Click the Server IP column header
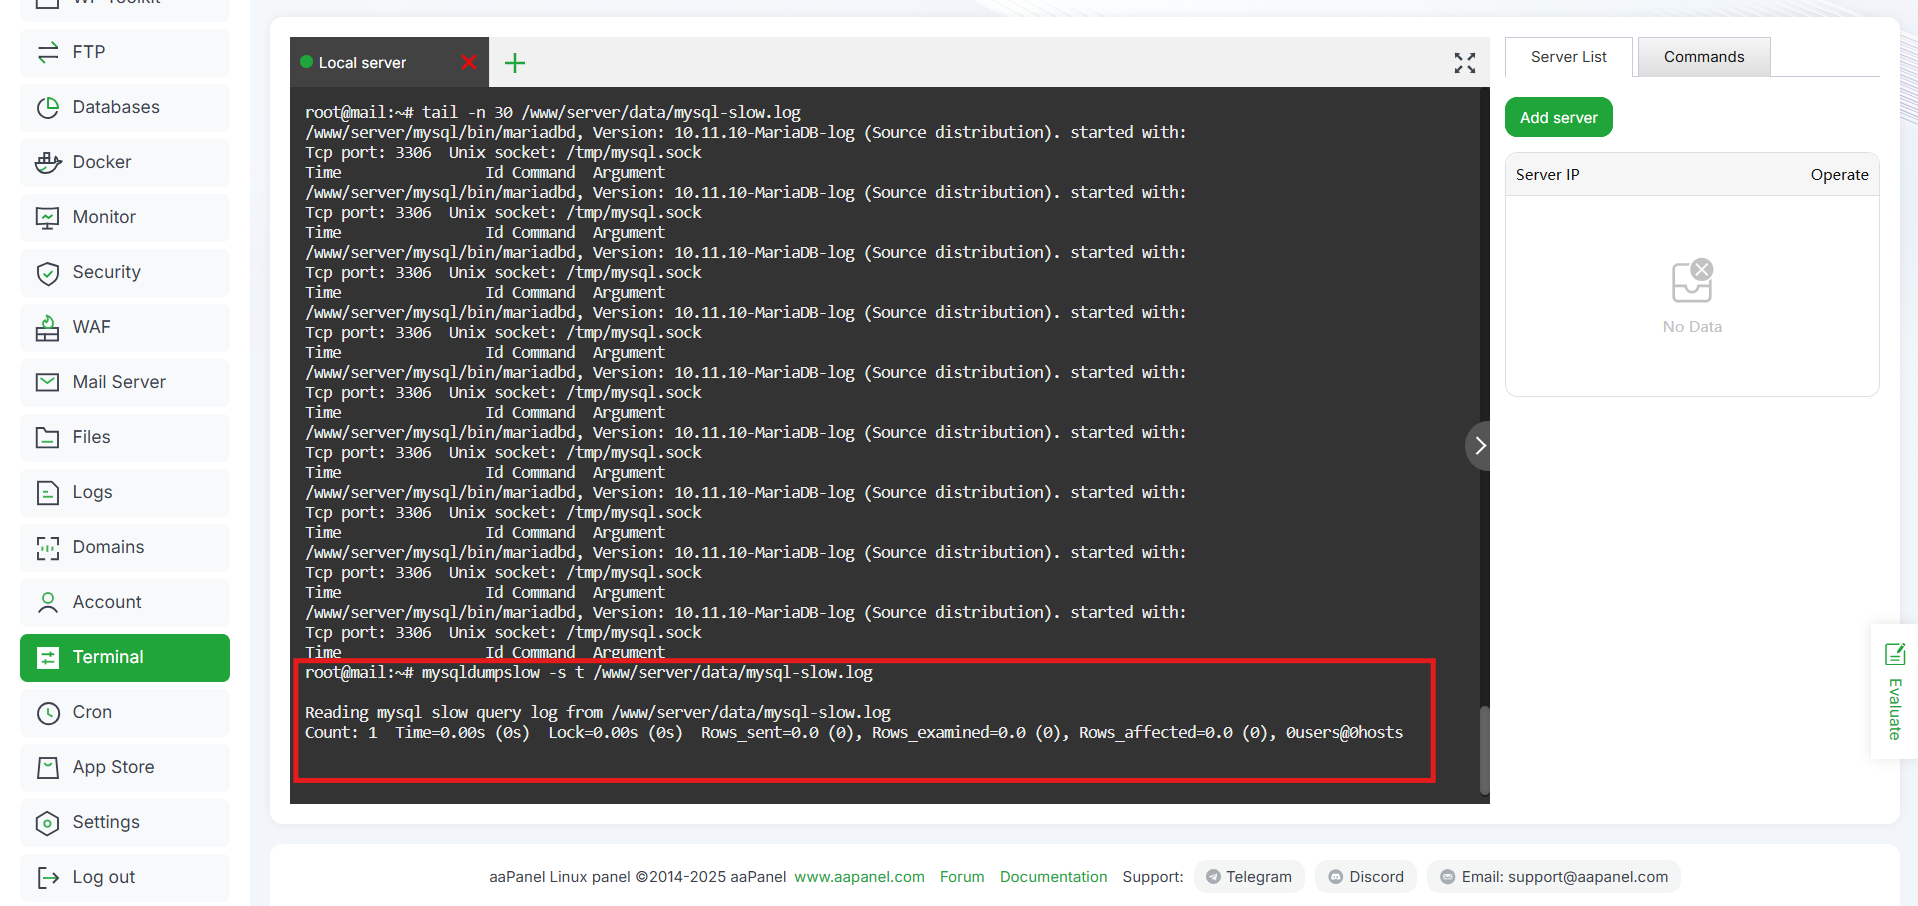1918x906 pixels. [1547, 175]
